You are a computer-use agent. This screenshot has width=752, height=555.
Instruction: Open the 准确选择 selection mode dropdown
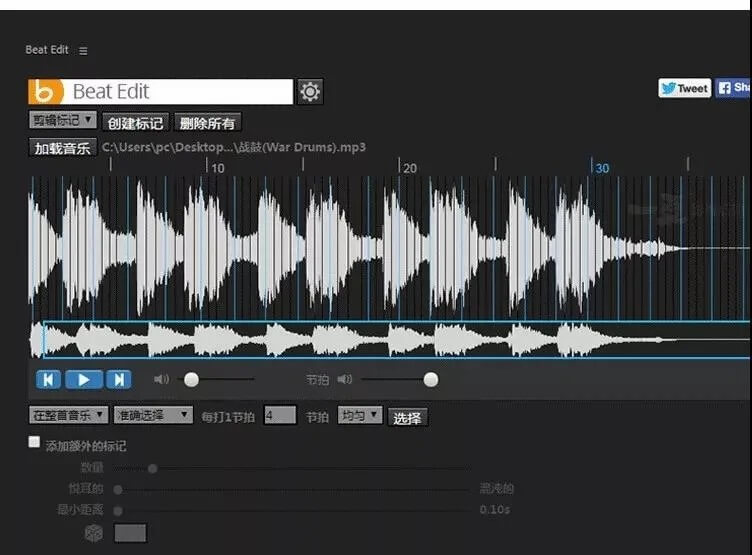coord(153,415)
